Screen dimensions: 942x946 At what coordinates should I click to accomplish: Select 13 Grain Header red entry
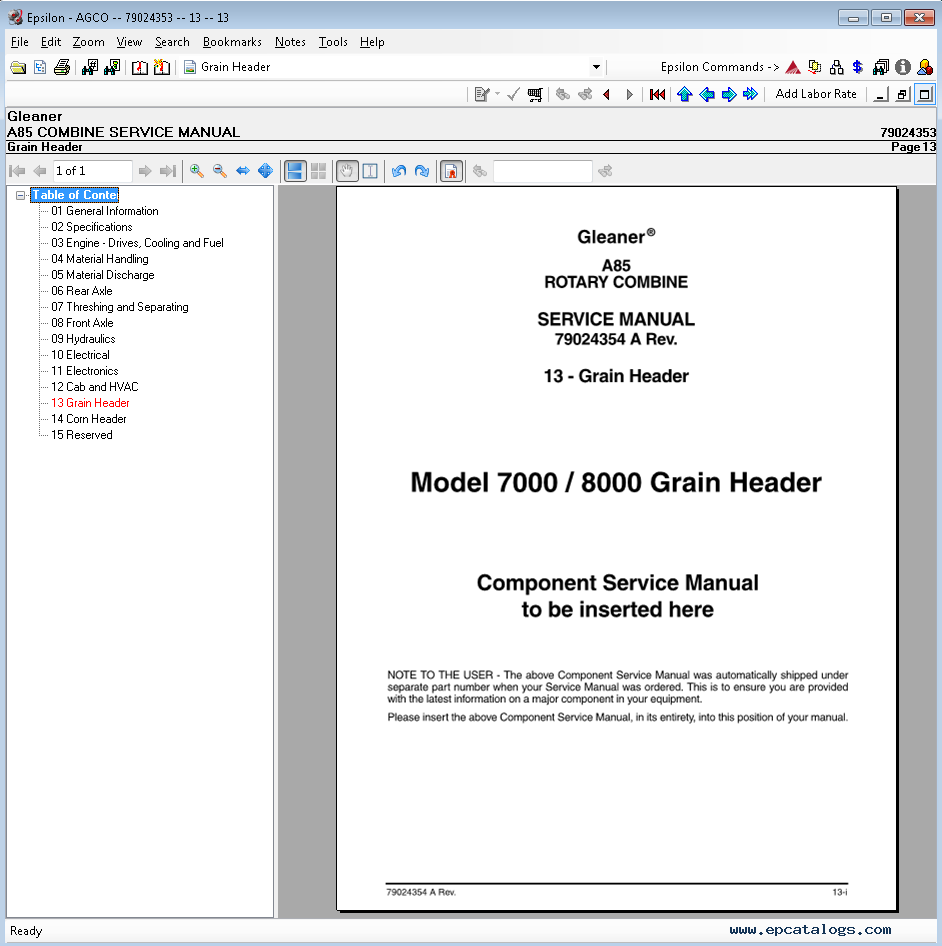[91, 403]
